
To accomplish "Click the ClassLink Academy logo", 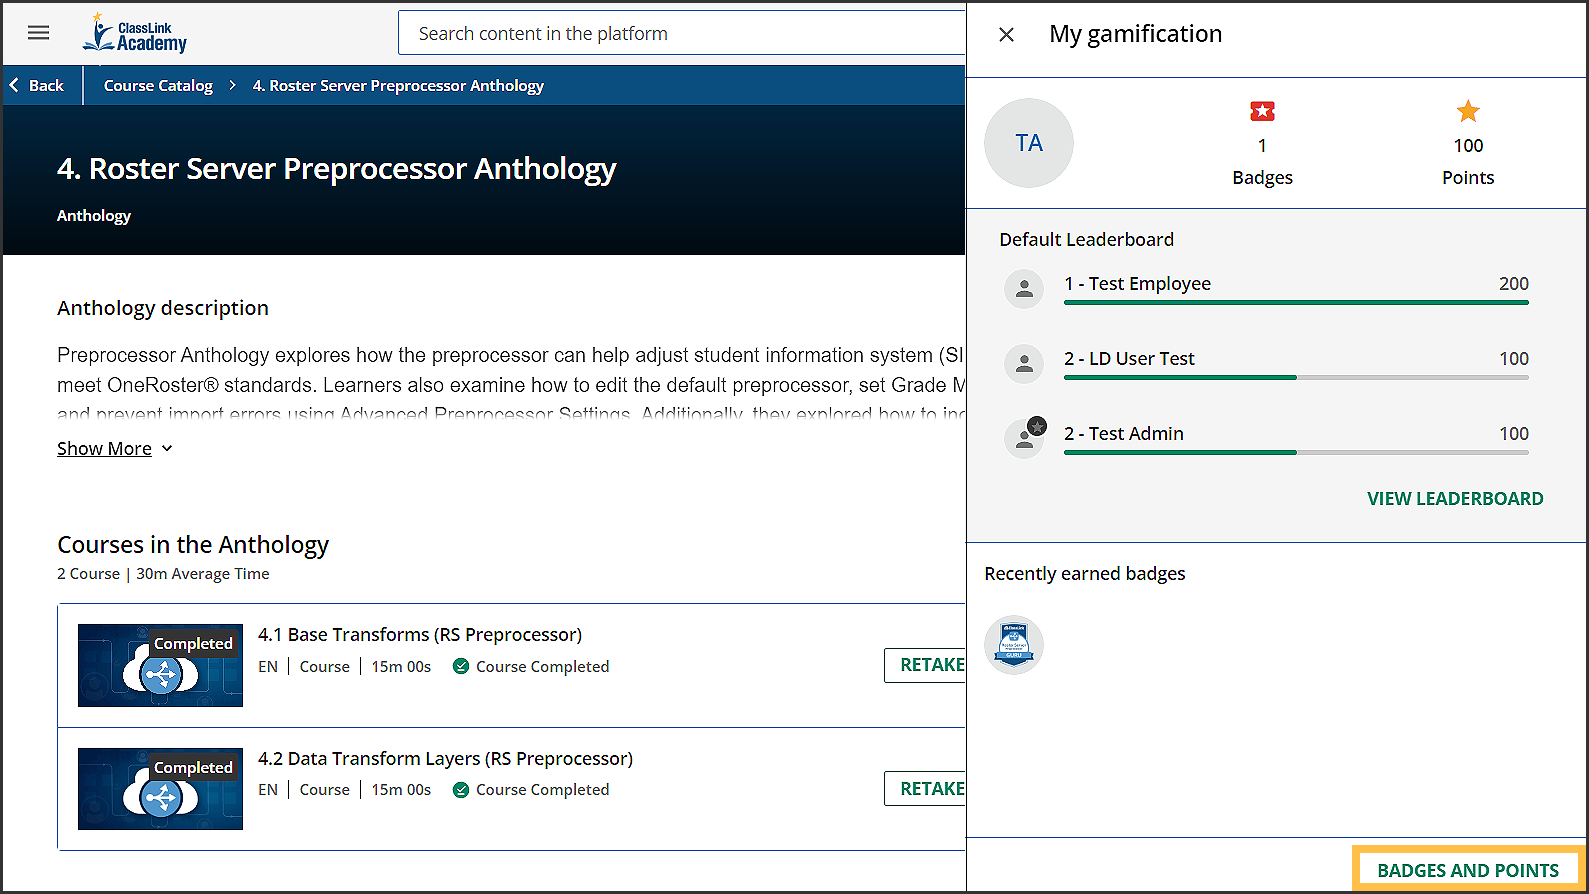I will point(135,34).
